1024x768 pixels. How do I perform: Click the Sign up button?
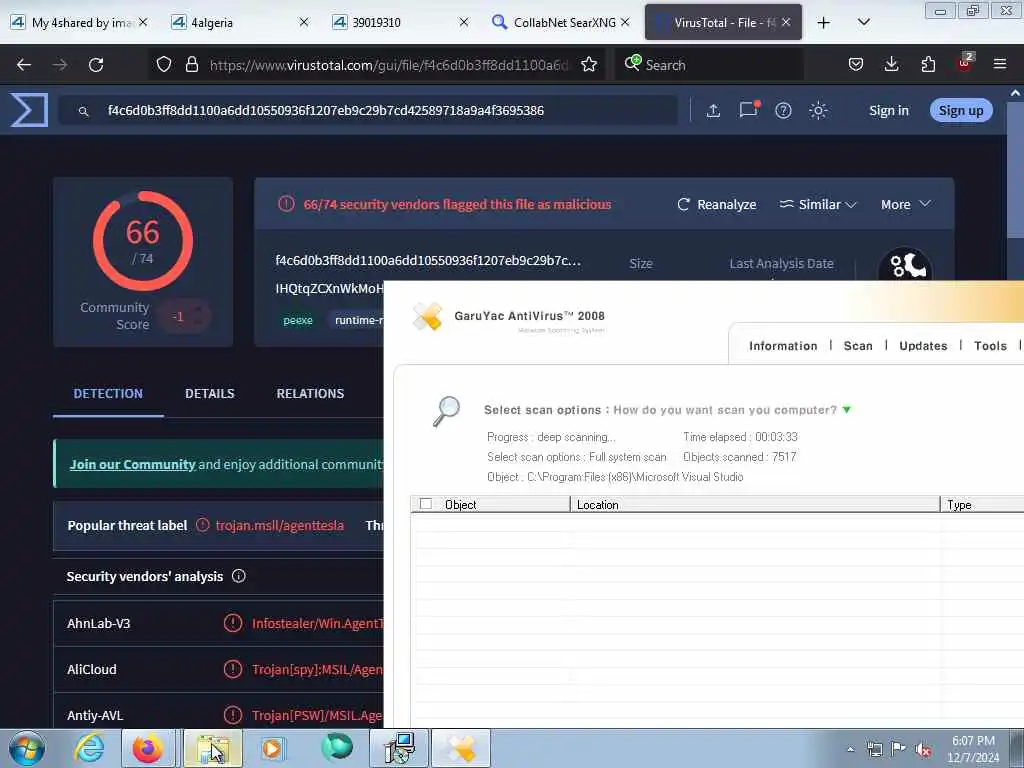(x=961, y=110)
